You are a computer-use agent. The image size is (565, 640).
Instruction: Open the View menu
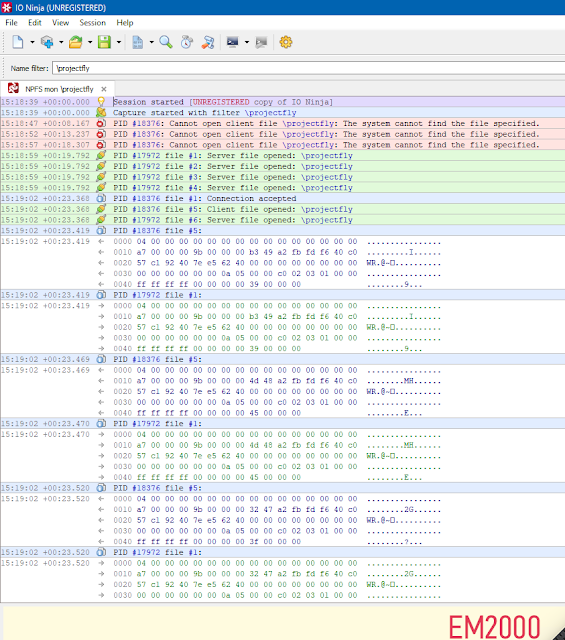point(60,22)
